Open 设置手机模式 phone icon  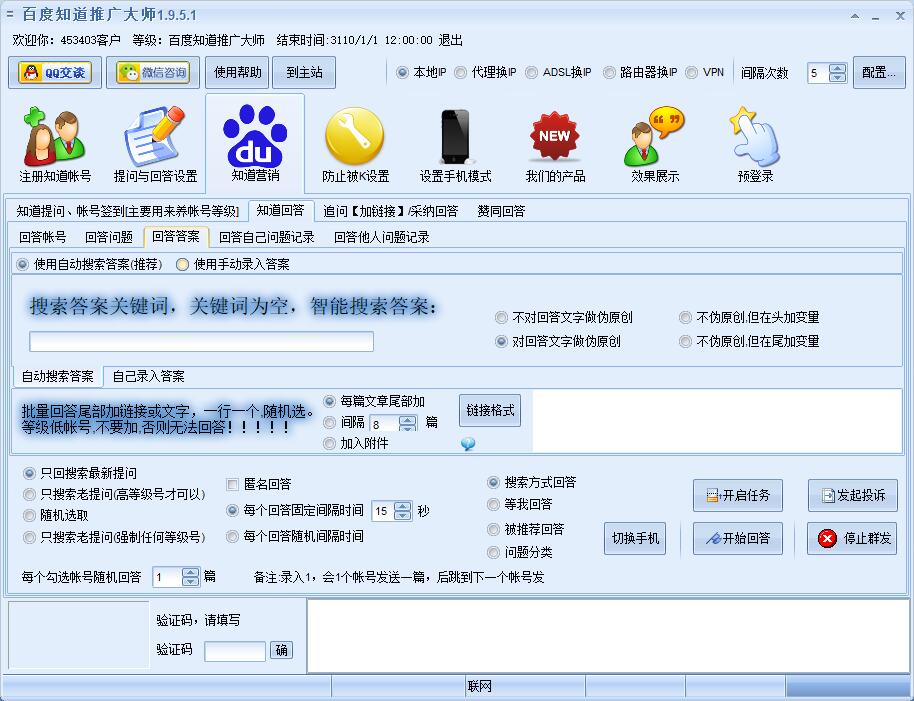(x=455, y=138)
